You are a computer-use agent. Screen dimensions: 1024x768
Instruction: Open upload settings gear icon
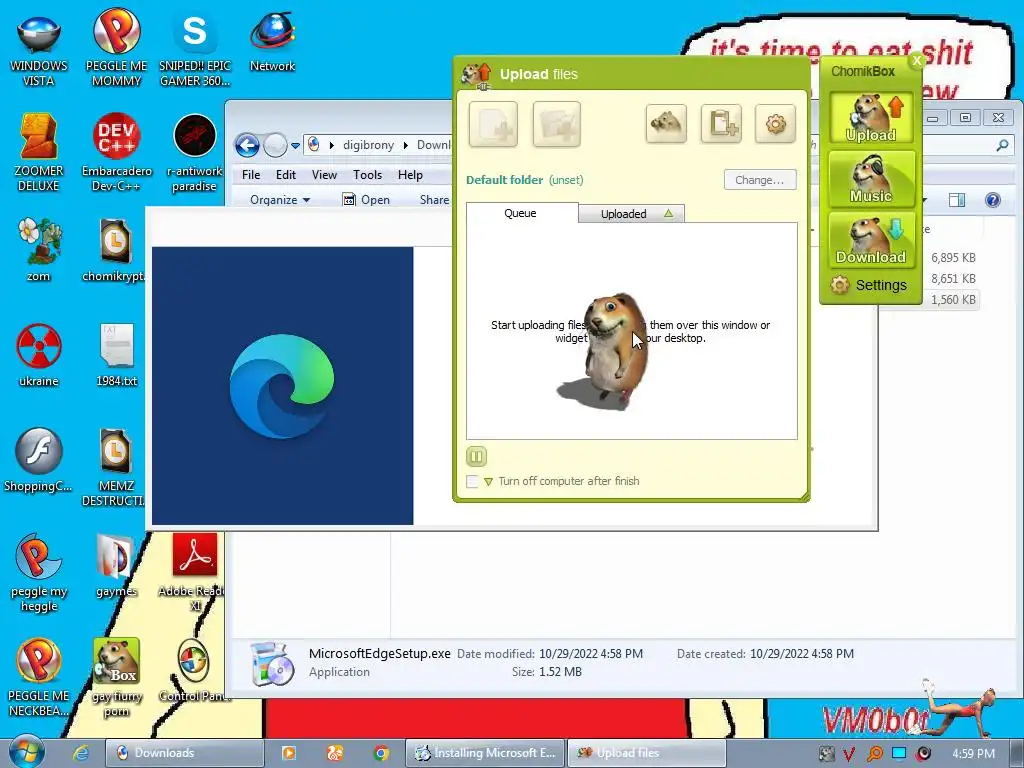pyautogui.click(x=775, y=123)
